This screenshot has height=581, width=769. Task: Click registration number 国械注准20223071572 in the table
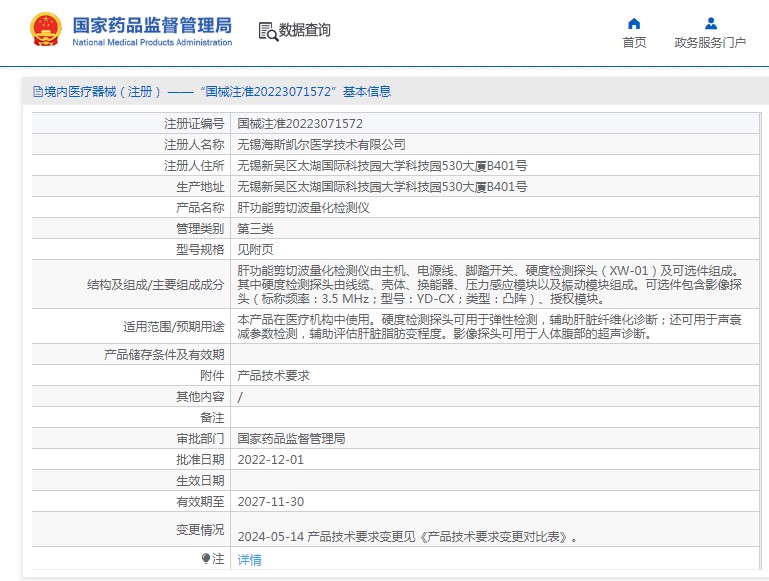tap(299, 124)
